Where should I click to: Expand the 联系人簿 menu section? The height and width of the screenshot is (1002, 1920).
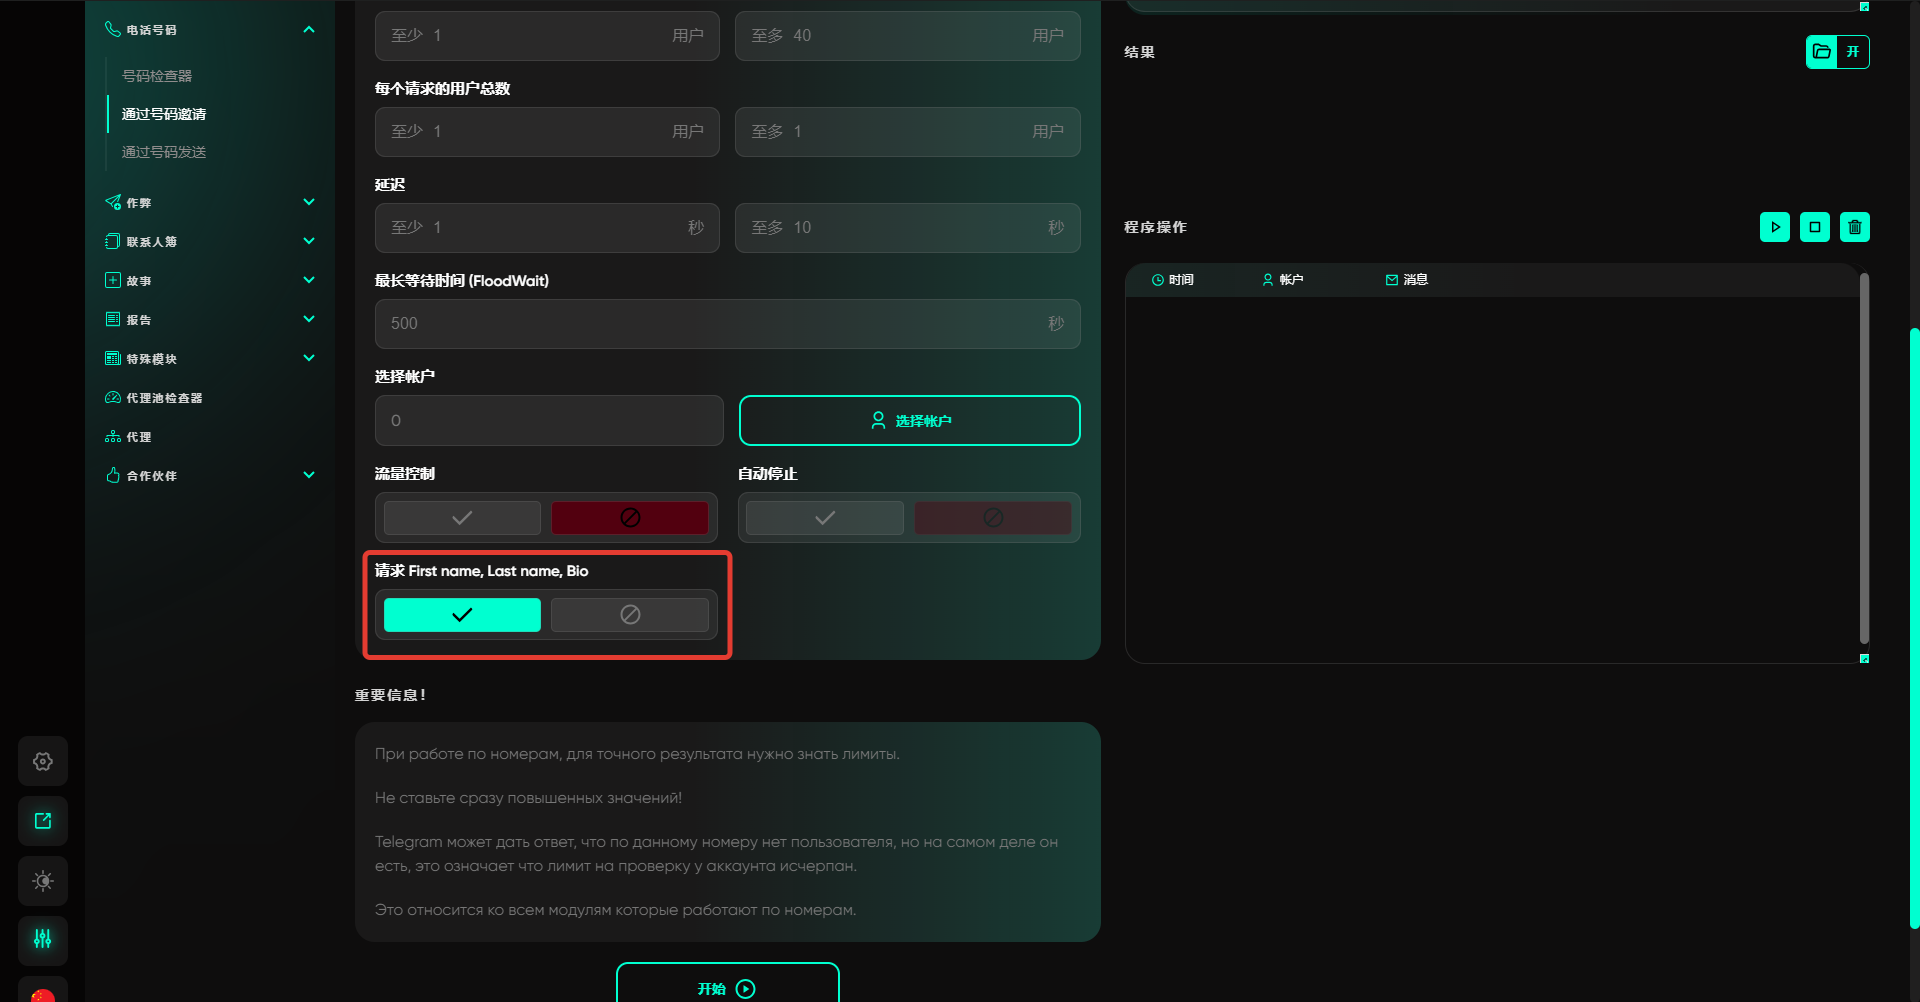click(x=309, y=241)
